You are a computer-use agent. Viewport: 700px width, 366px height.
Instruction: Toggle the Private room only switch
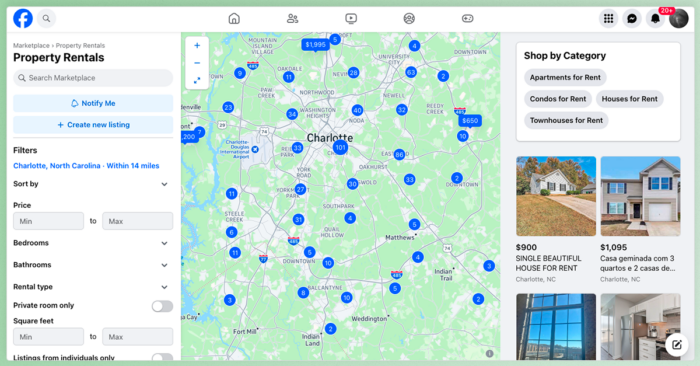[x=162, y=306]
